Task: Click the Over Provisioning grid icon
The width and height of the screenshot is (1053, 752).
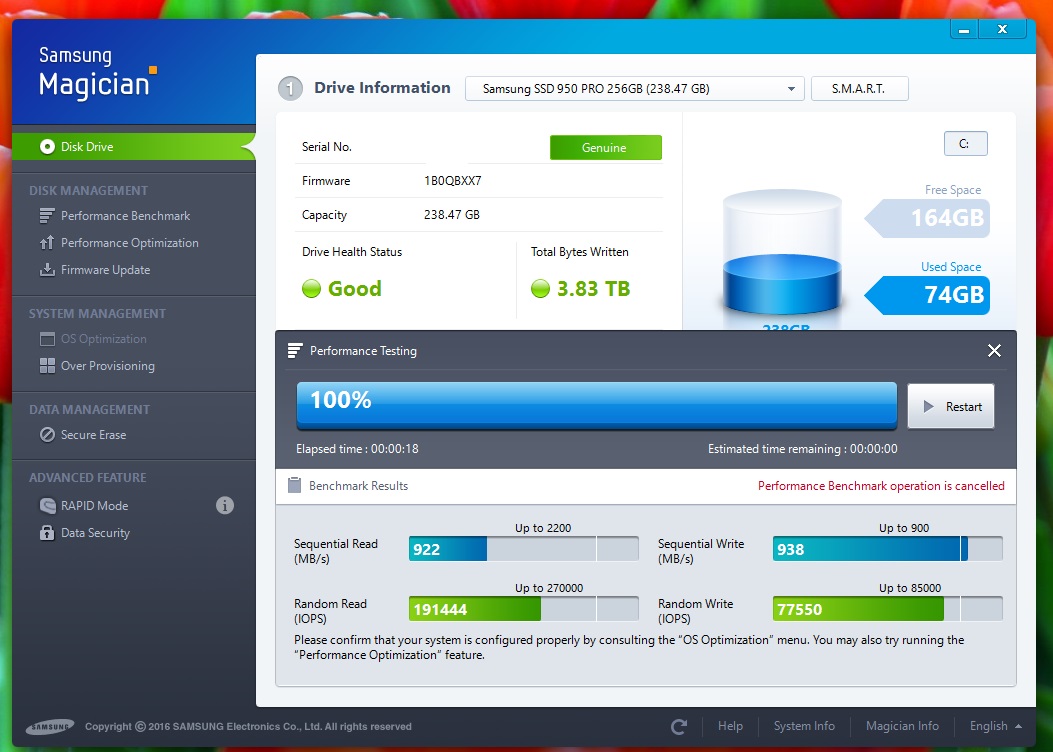Action: click(46, 366)
